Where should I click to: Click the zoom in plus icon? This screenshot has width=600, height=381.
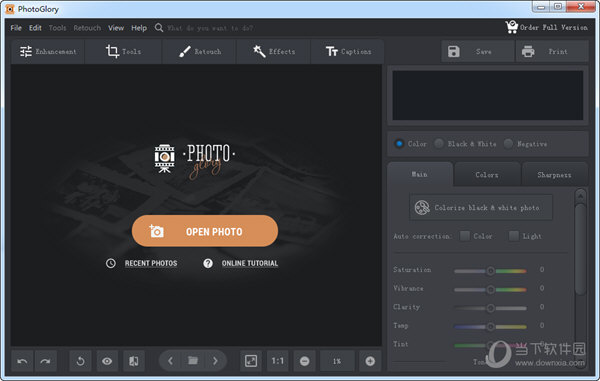pos(370,361)
